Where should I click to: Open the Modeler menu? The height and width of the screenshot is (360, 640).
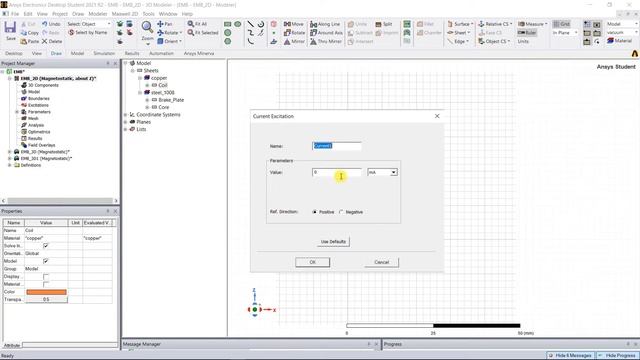pos(98,14)
